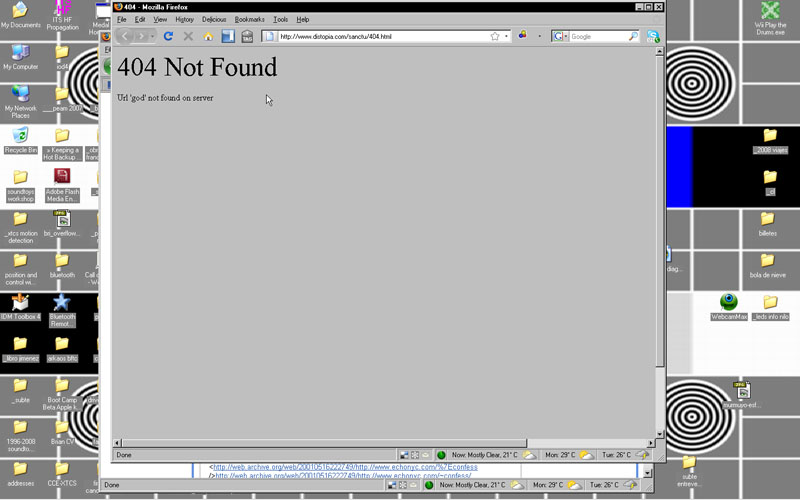Screen dimensions: 800x500
Task: Open WebcamMax desktop icon
Action: coord(729,303)
